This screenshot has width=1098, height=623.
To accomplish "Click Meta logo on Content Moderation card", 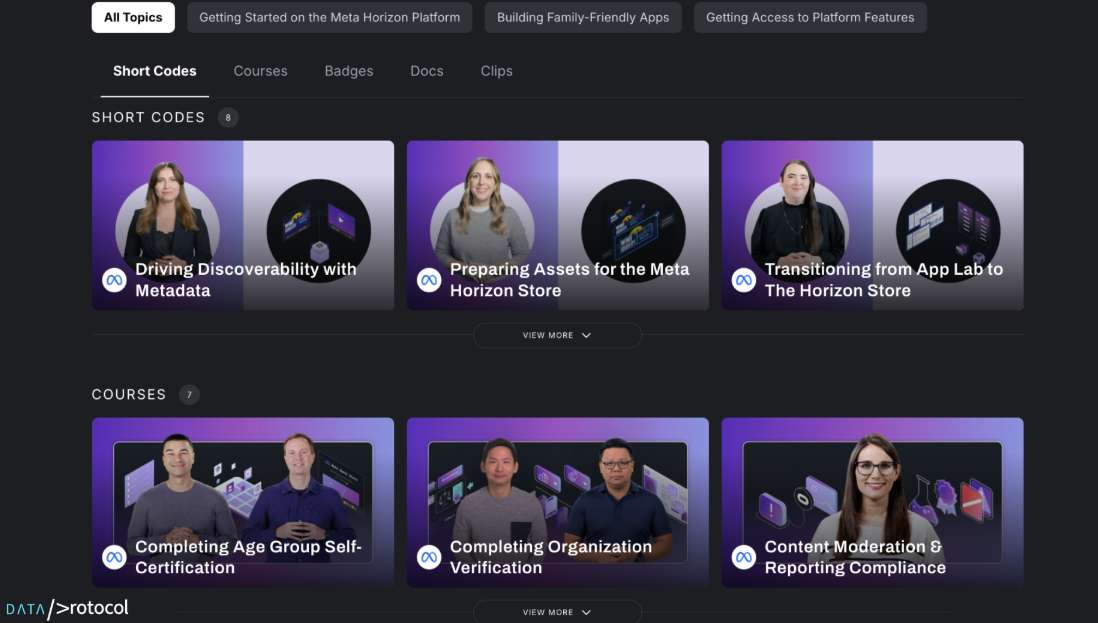I will tap(744, 557).
